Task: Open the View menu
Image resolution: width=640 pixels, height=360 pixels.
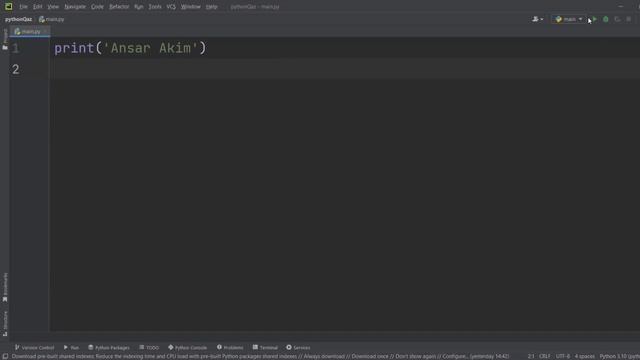Action: [x=53, y=7]
